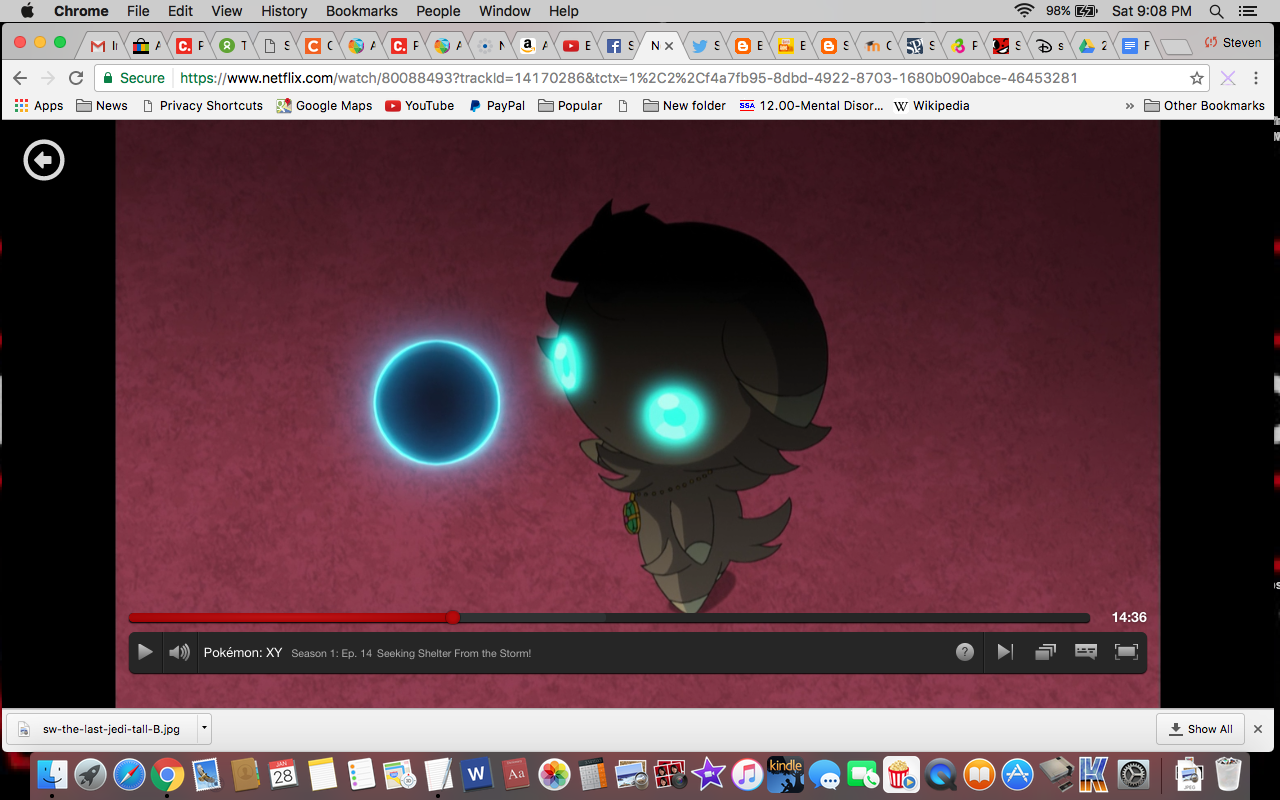Open iTunes from the dock
Viewport: 1280px width, 800px height.
click(x=747, y=773)
